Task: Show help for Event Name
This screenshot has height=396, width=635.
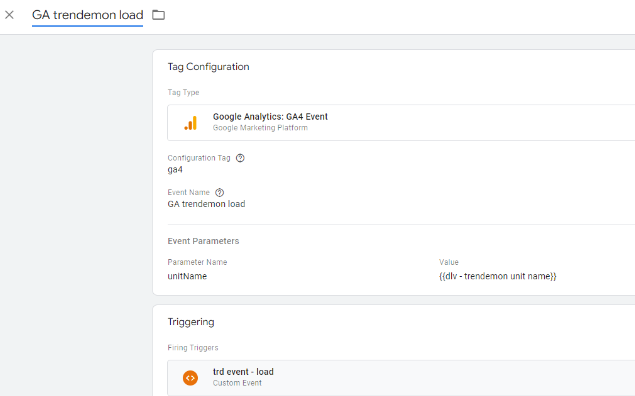Action: point(219,192)
